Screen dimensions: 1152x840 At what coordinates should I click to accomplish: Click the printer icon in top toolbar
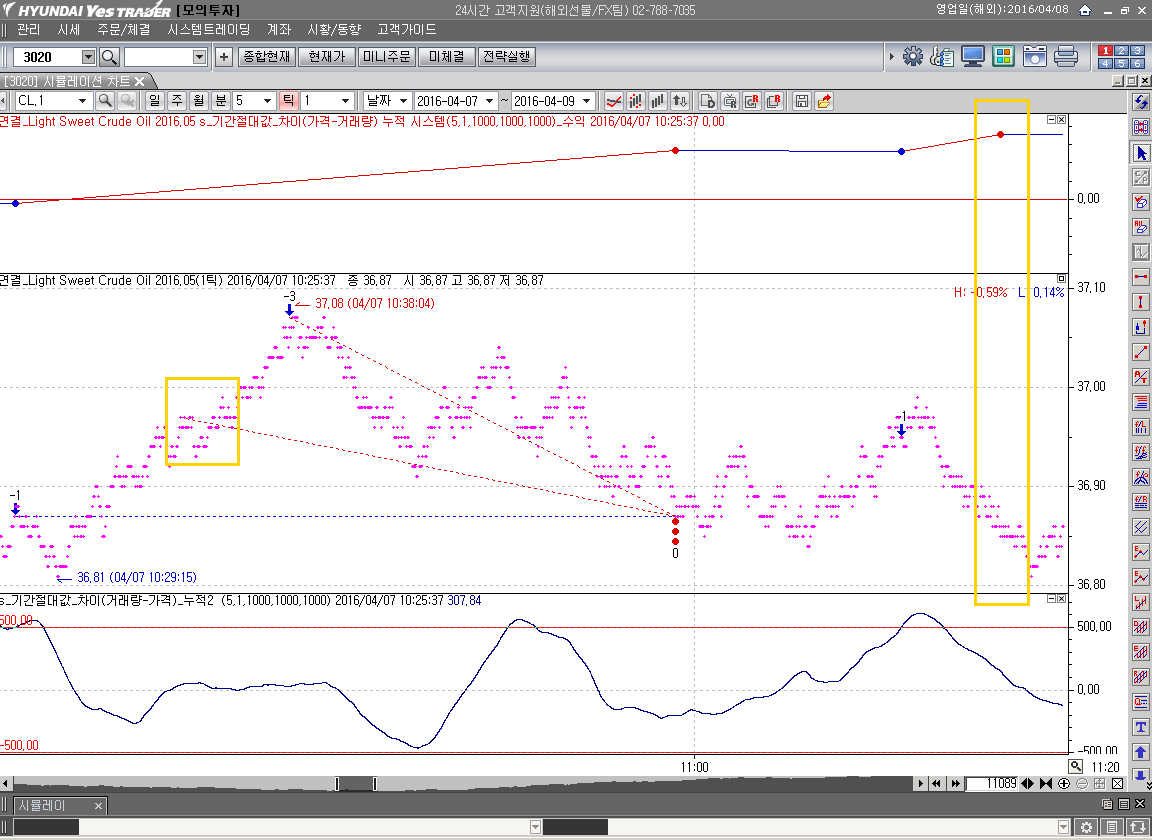click(x=1065, y=56)
